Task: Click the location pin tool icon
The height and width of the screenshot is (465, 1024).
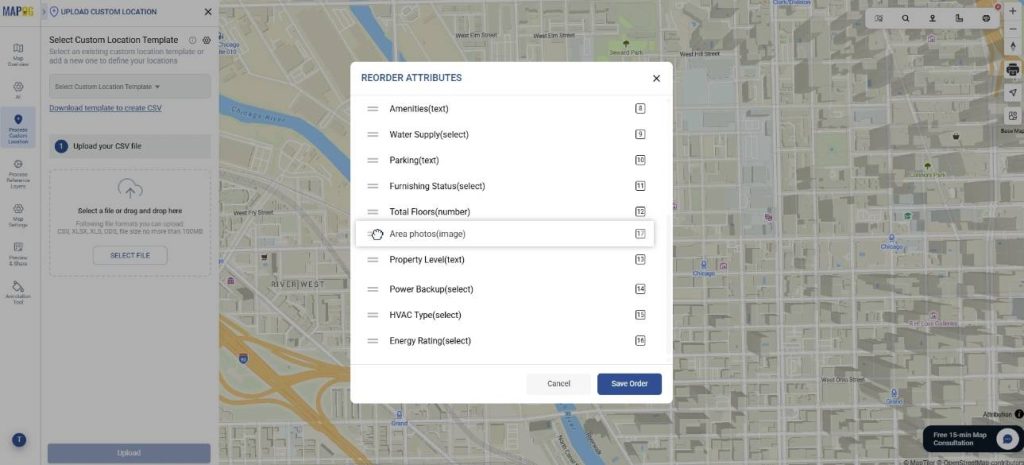Action: (x=933, y=18)
